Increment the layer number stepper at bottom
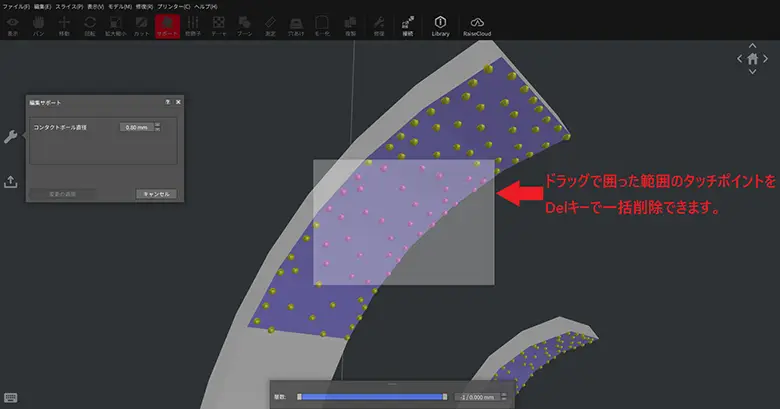The width and height of the screenshot is (780, 409). [504, 394]
